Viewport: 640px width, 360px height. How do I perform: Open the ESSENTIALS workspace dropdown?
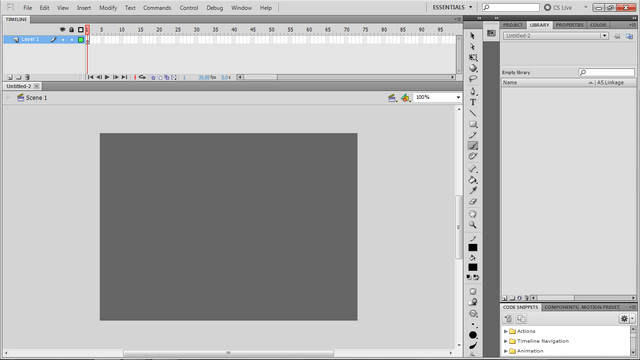[452, 7]
